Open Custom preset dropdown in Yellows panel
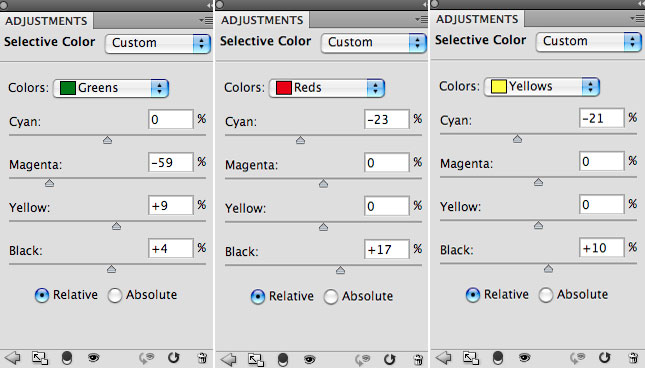This screenshot has width=645, height=368. [x=589, y=41]
